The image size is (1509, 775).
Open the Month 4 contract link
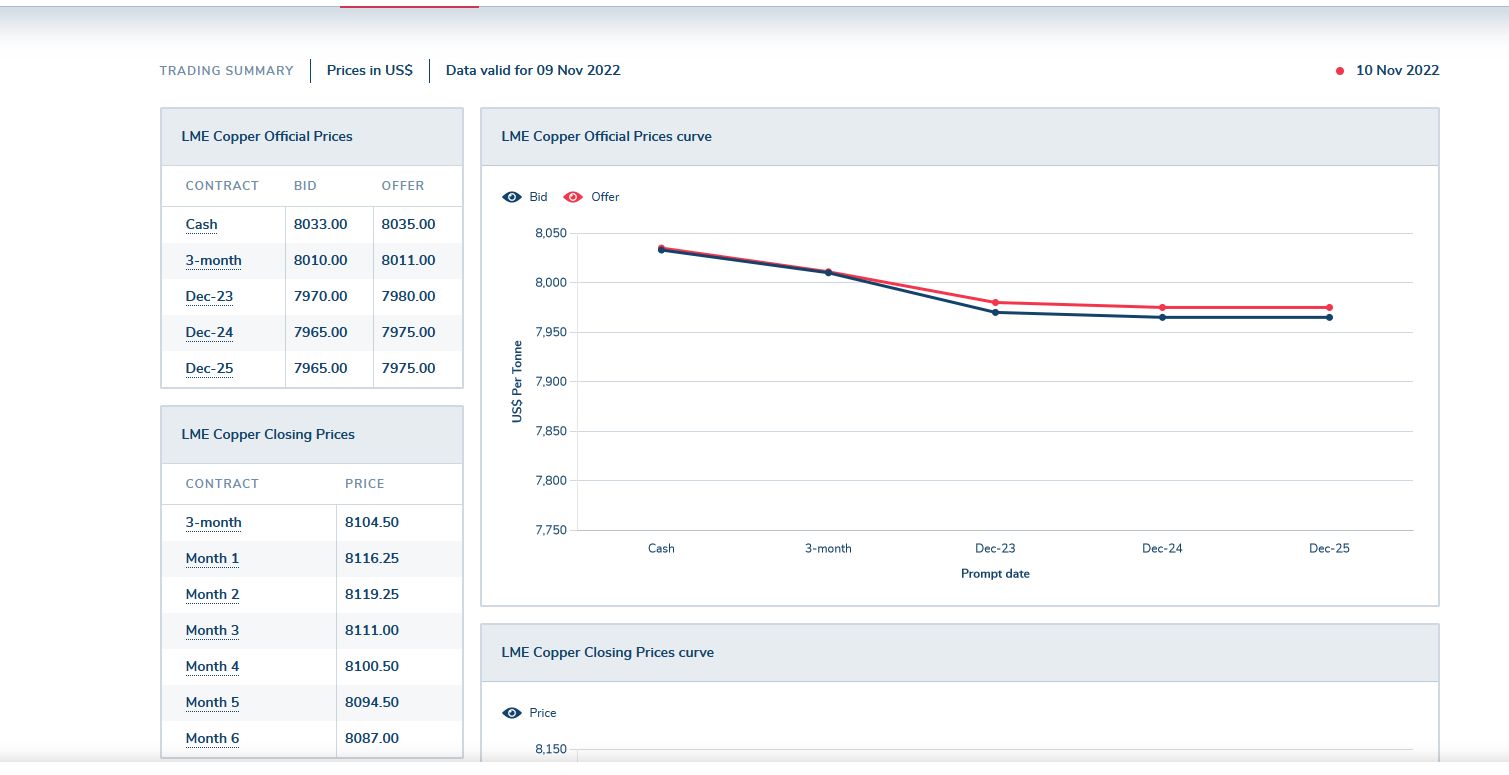[x=212, y=667]
